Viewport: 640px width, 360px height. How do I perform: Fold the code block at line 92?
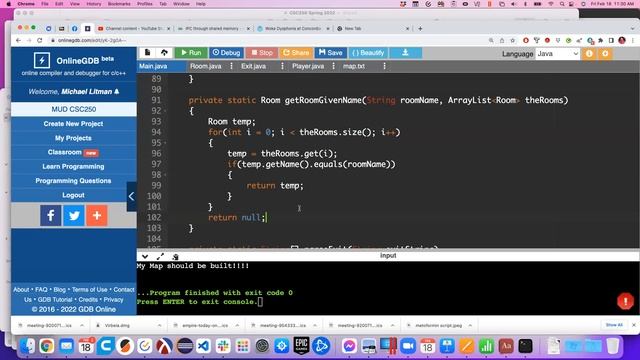(x=165, y=111)
